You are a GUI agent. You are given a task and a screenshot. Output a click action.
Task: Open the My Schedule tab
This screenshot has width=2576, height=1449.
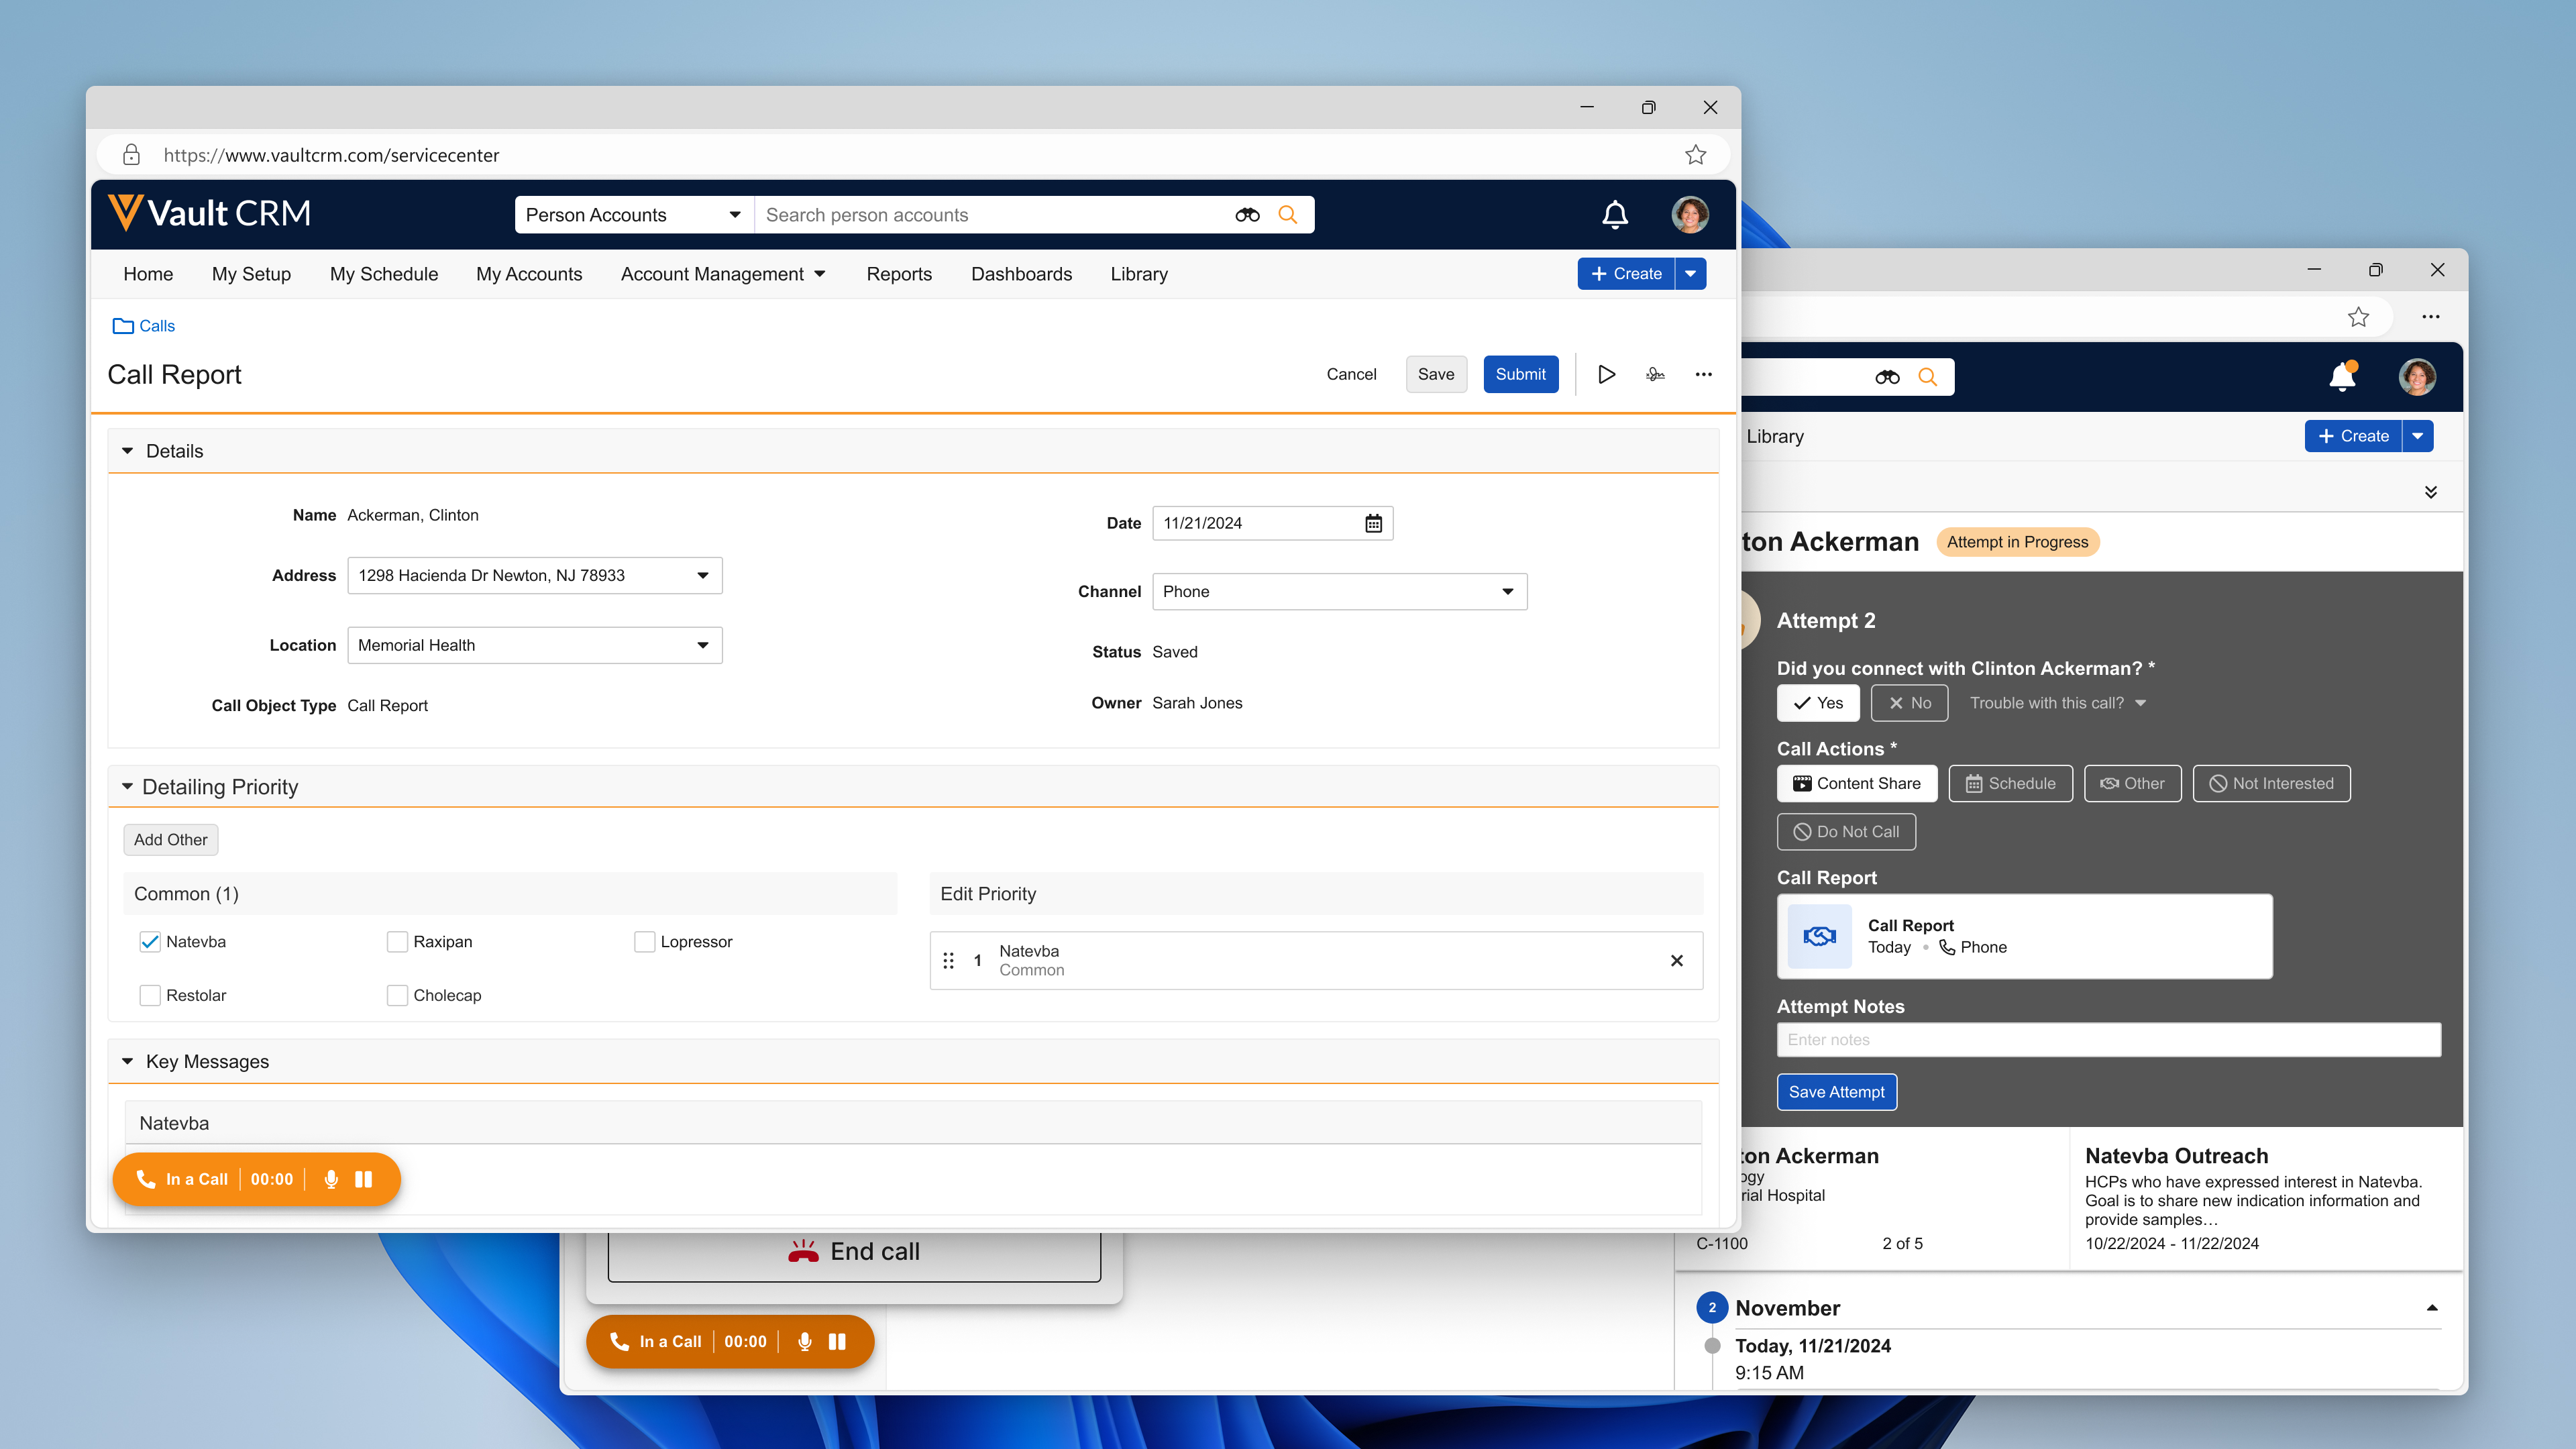pos(383,274)
